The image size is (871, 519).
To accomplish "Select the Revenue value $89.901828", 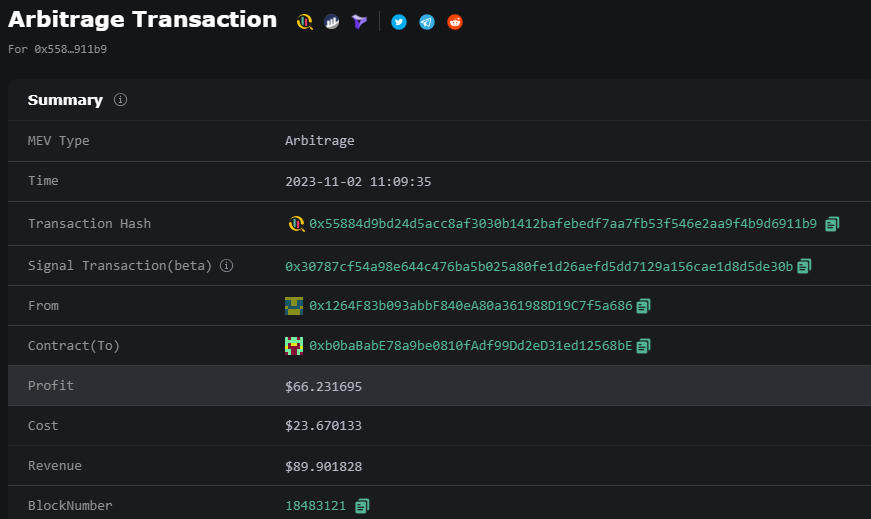I will pyautogui.click(x=323, y=466).
